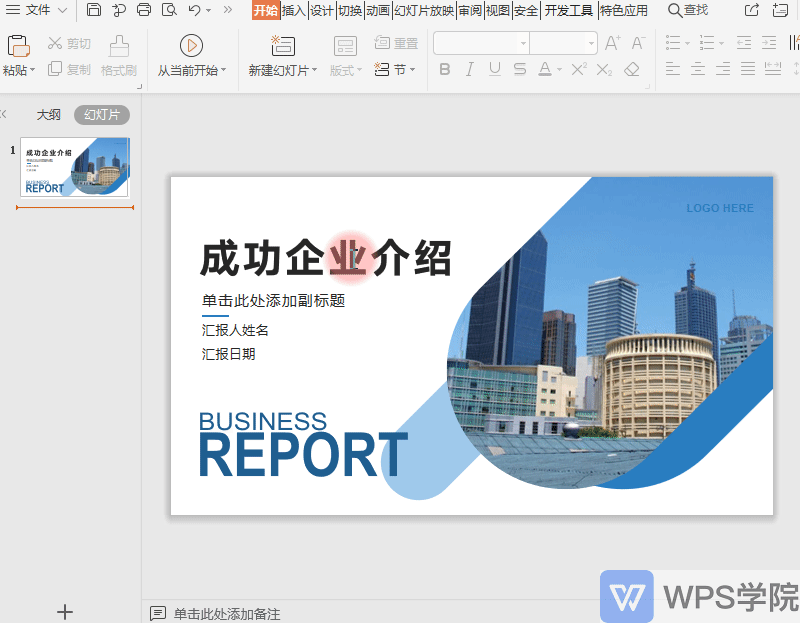This screenshot has height=623, width=800.
Task: Align text right
Action: point(723,69)
